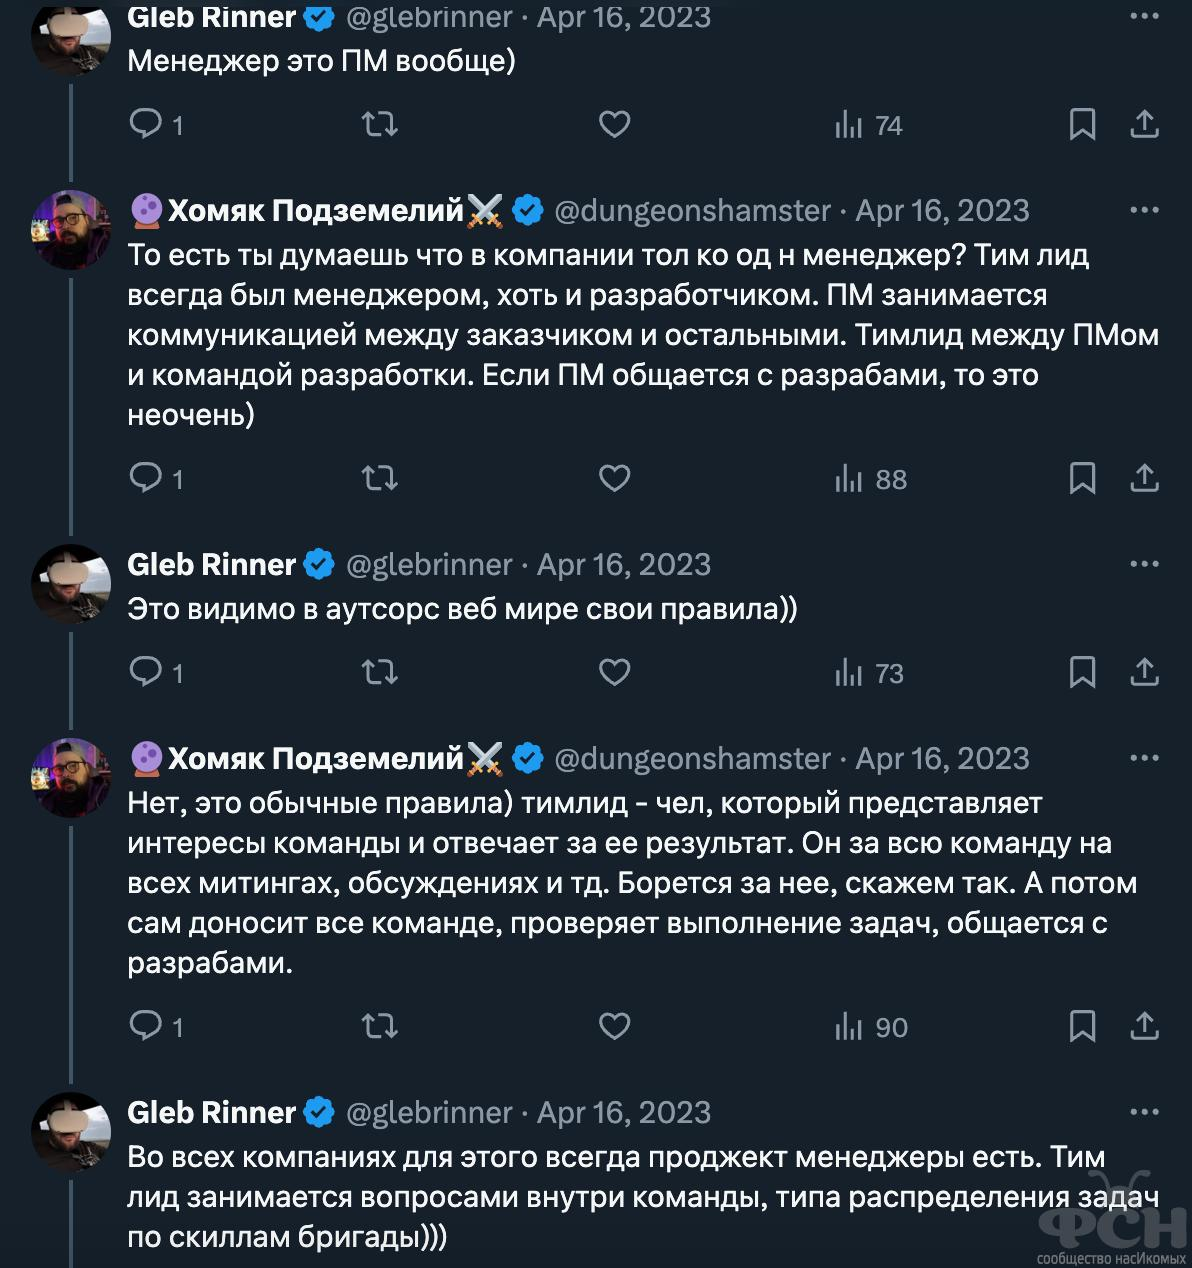Open Gleb Rinner's avatar on the "аутсорс" tweet
Image resolution: width=1192 pixels, height=1268 pixels.
click(71, 583)
